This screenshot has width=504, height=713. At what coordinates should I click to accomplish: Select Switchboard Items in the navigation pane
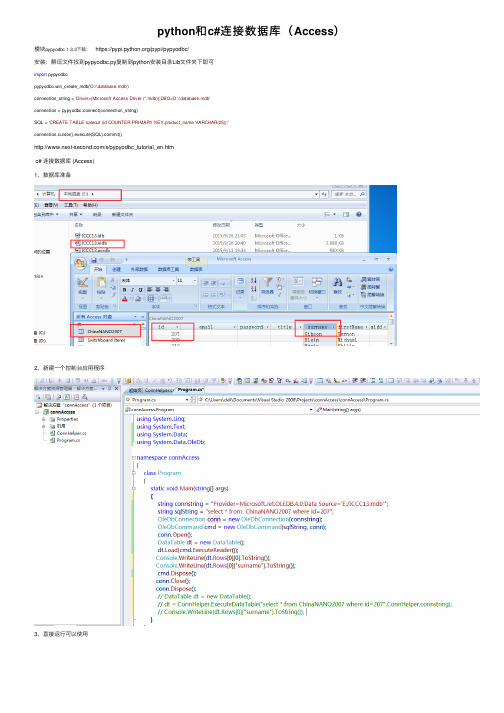(106, 340)
